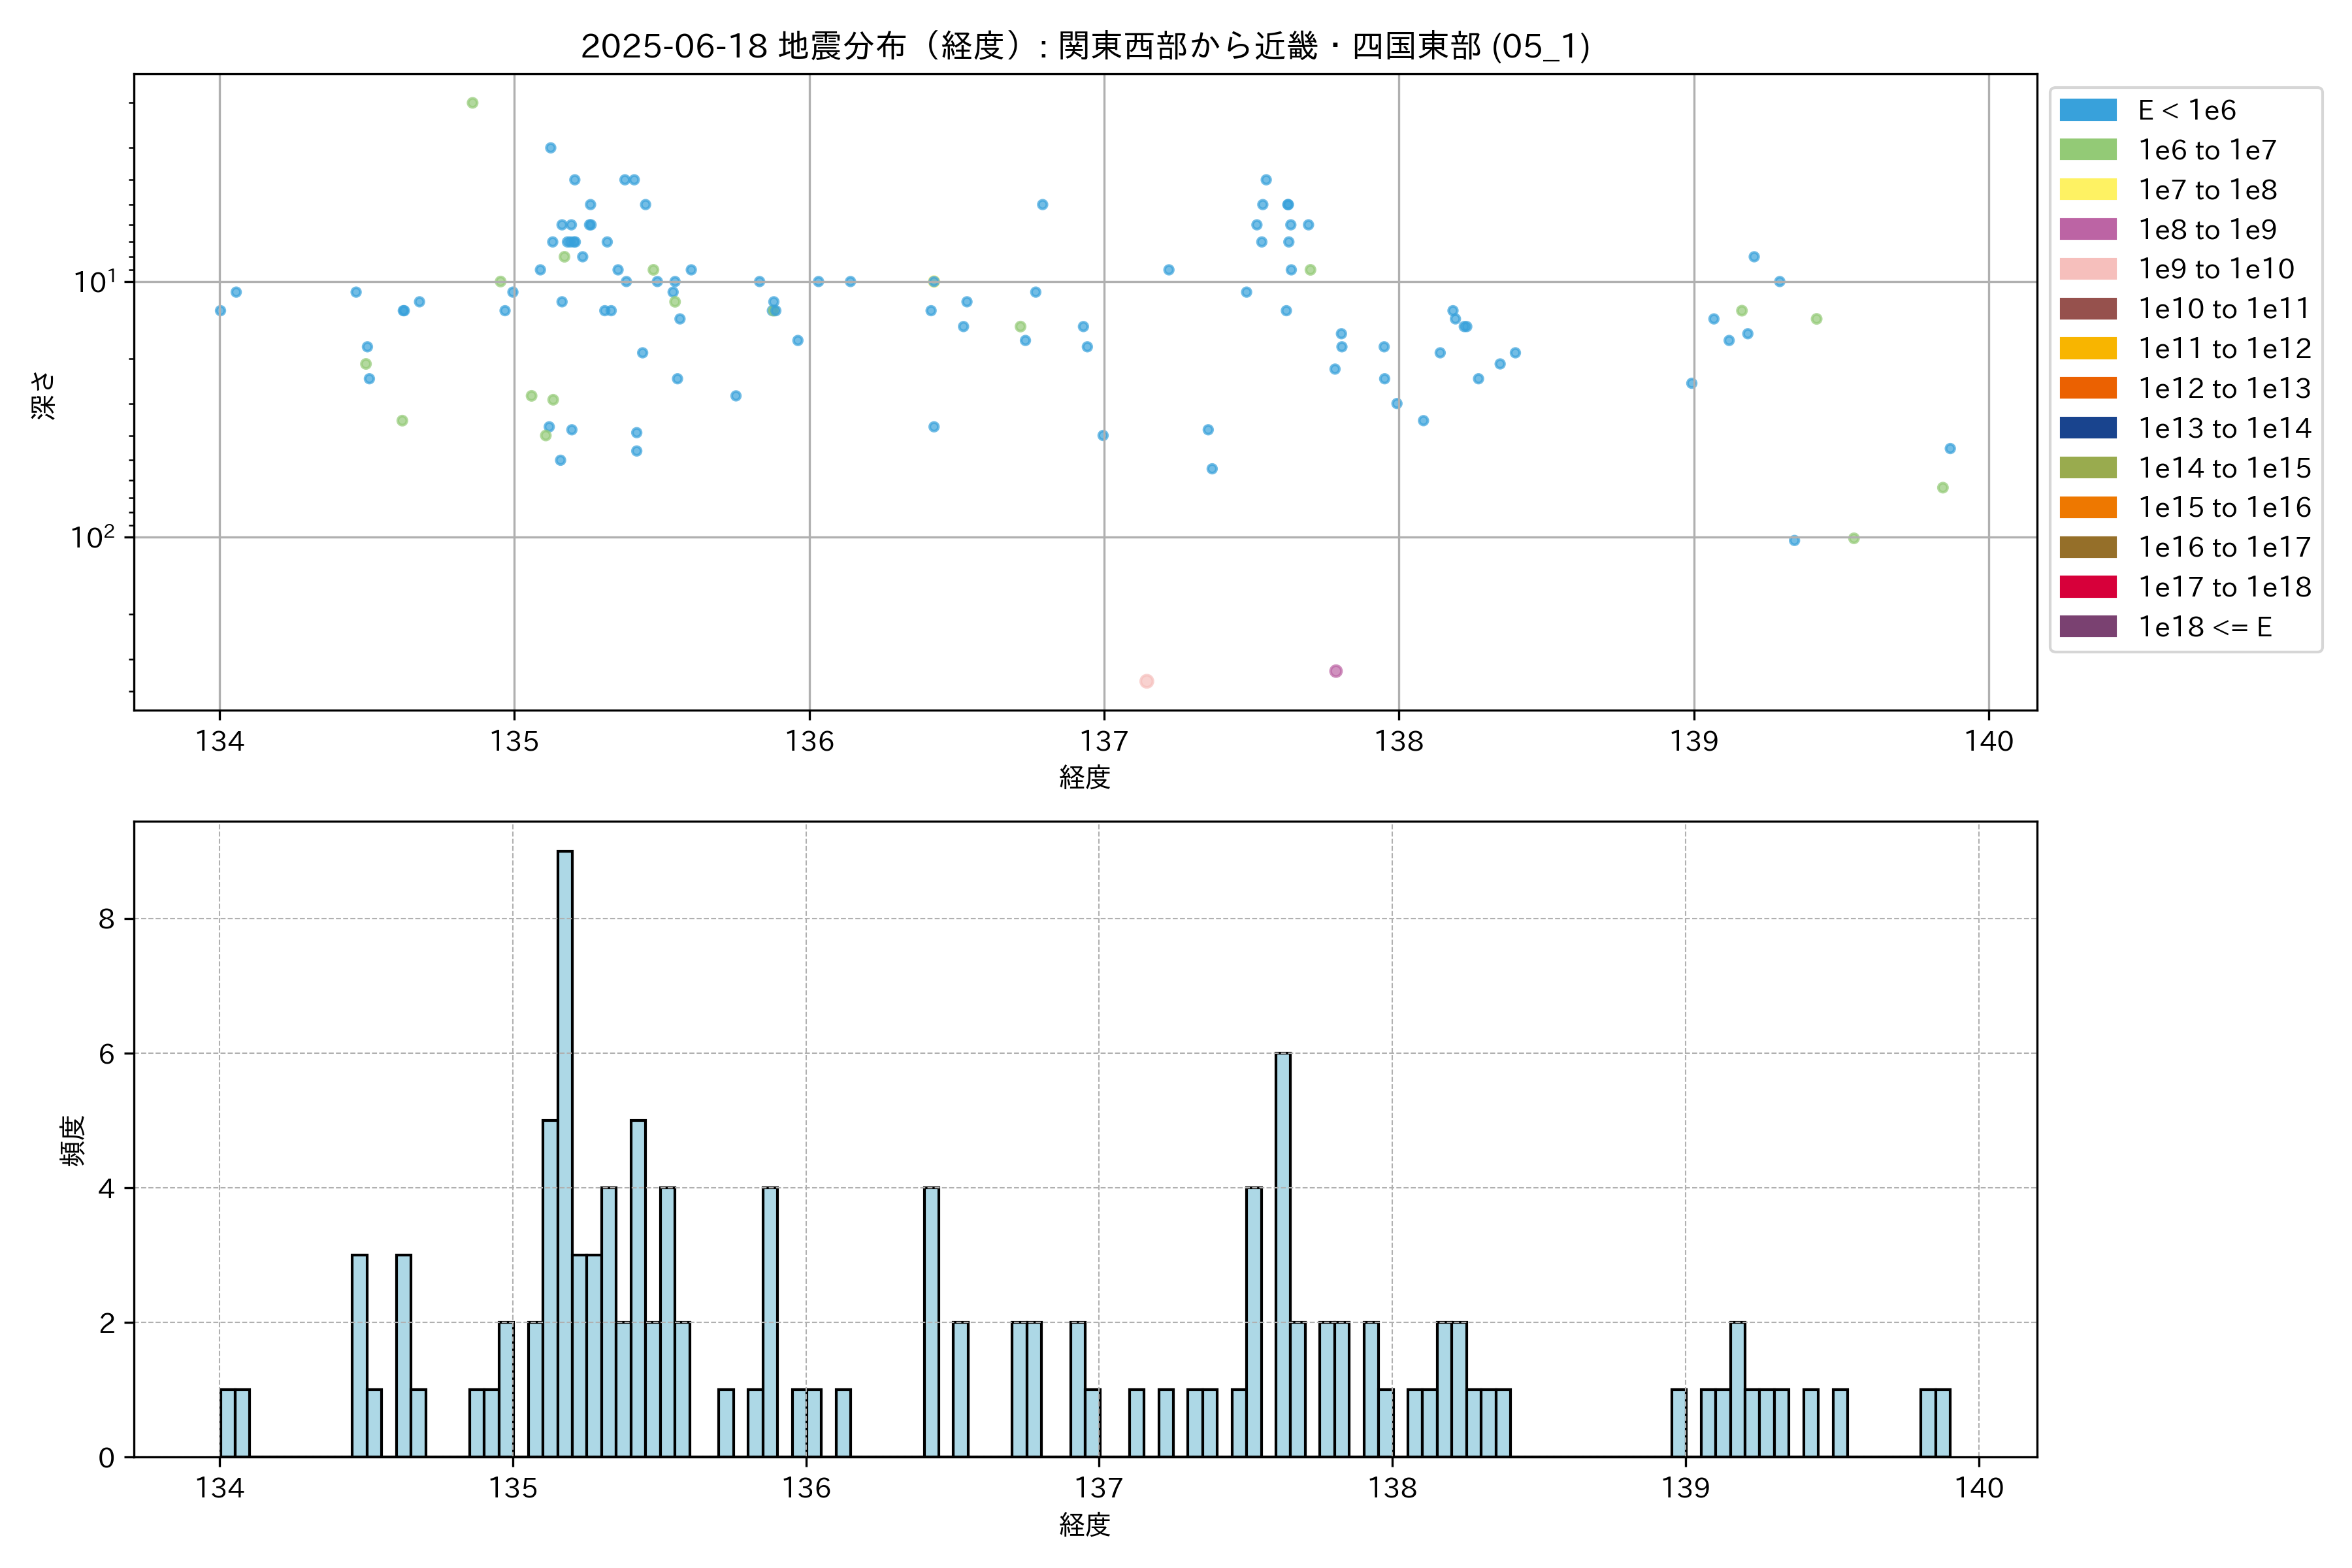Click the magenta 1e8 to 1e9 swatch
Viewport: 2352px width, 1568px height.
click(x=2087, y=229)
